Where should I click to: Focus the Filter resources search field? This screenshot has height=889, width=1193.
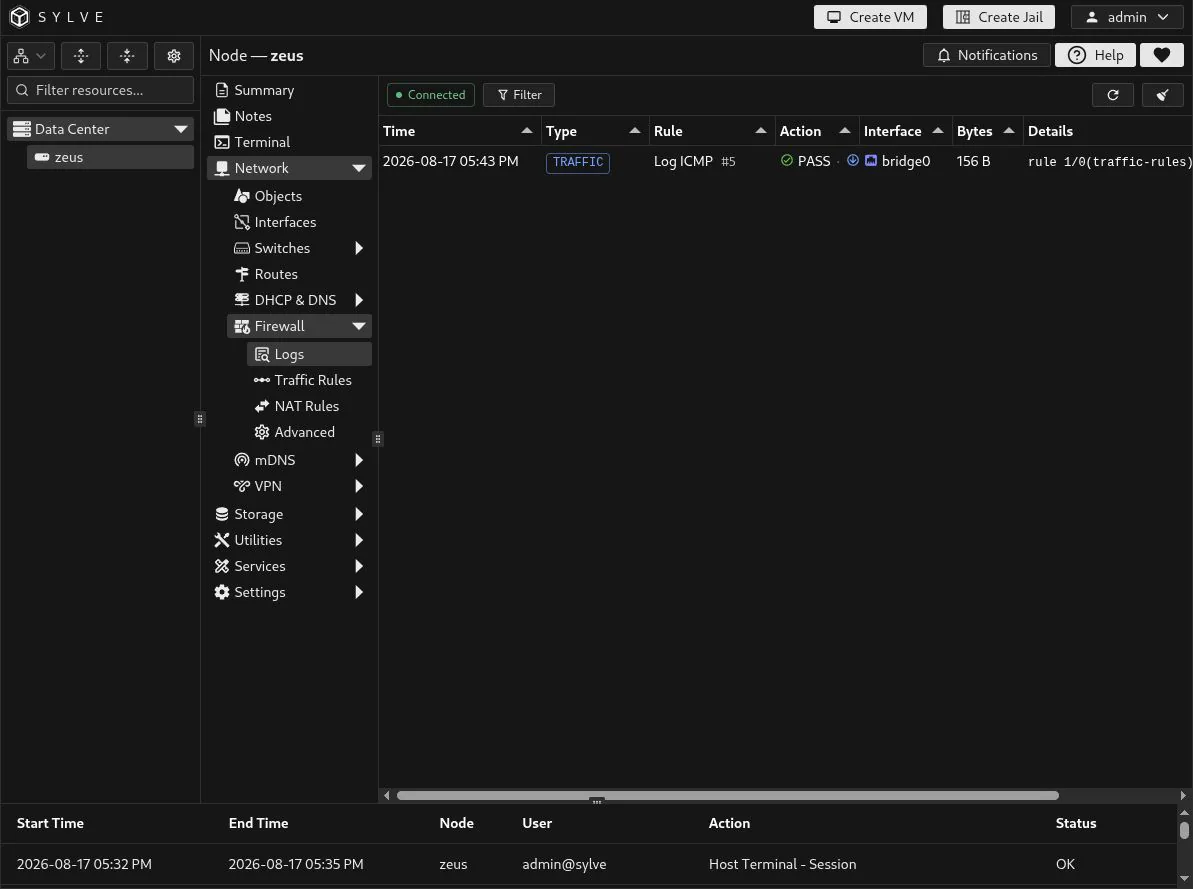[x=100, y=90]
